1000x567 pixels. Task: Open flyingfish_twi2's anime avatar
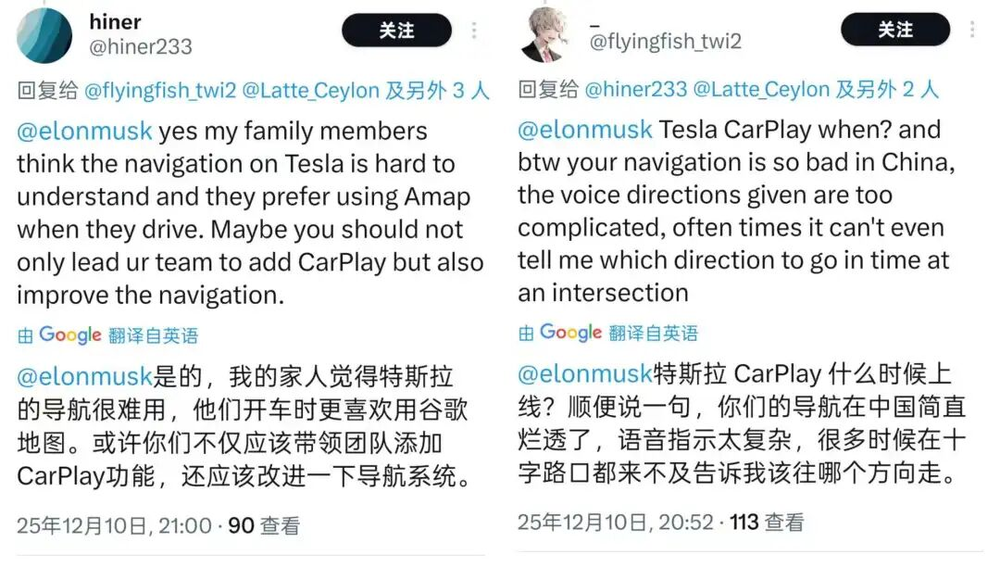544,34
